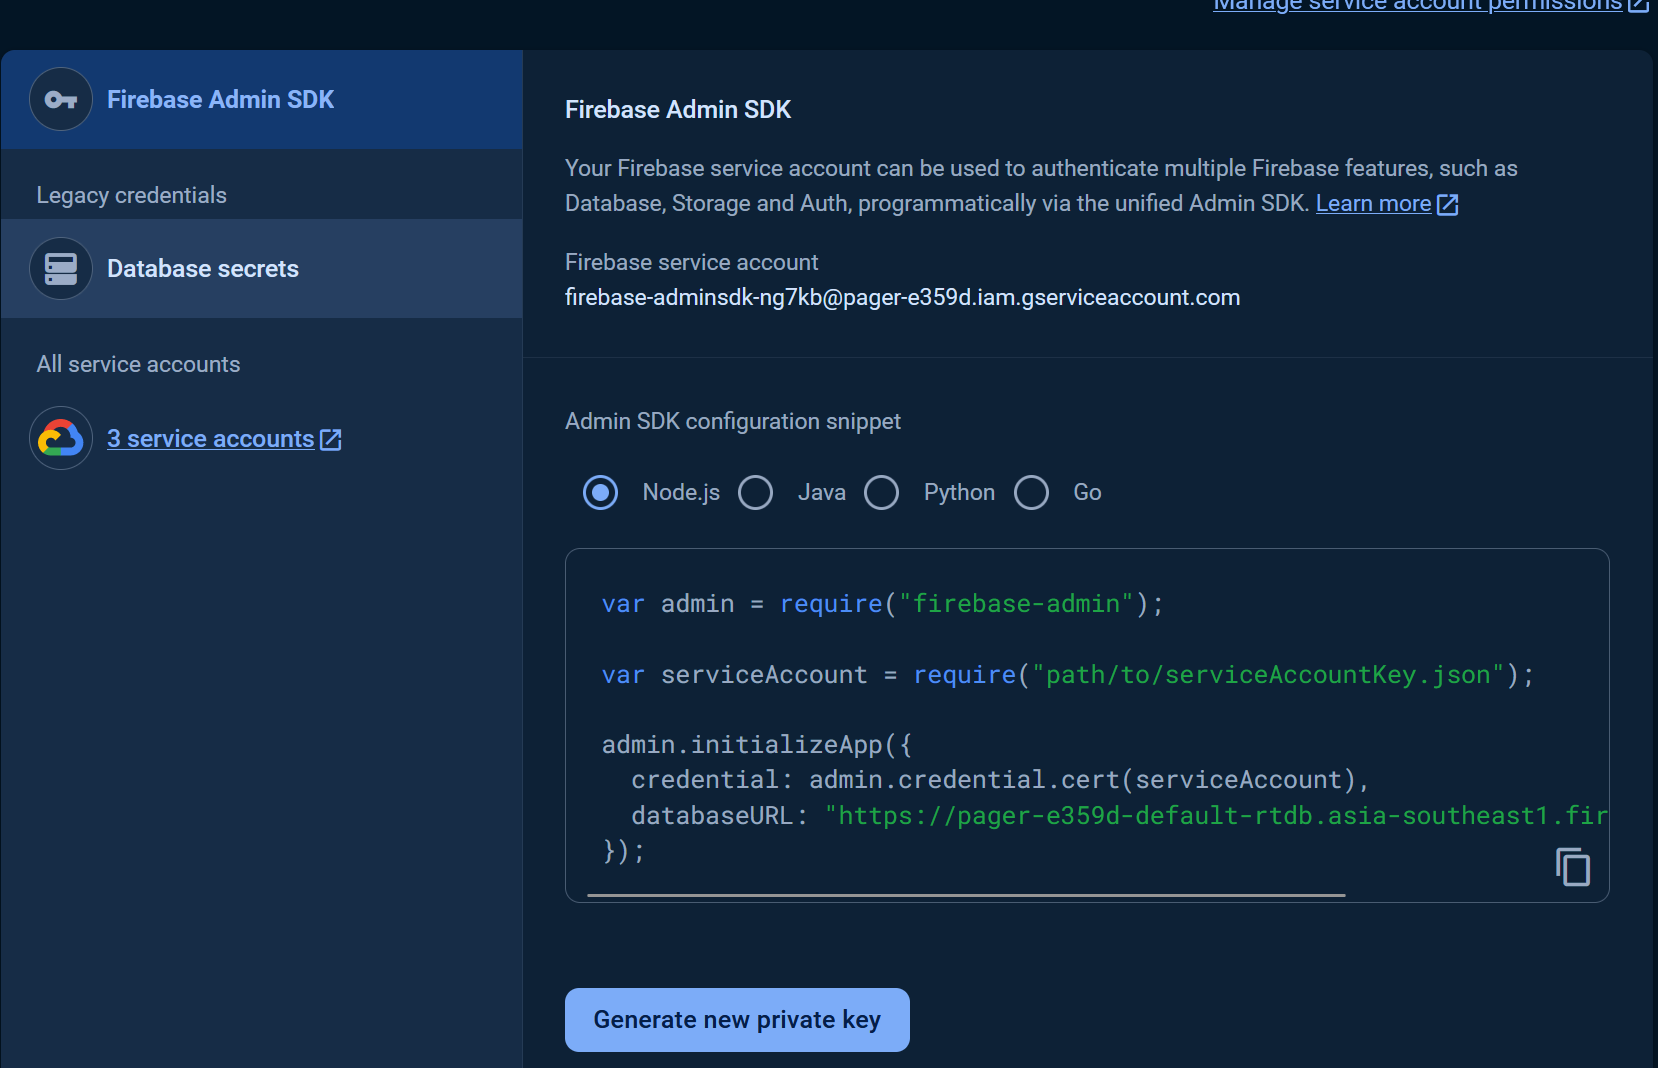This screenshot has width=1658, height=1068.
Task: Click the code snippet's horizontal scrollbar
Action: 966,895
